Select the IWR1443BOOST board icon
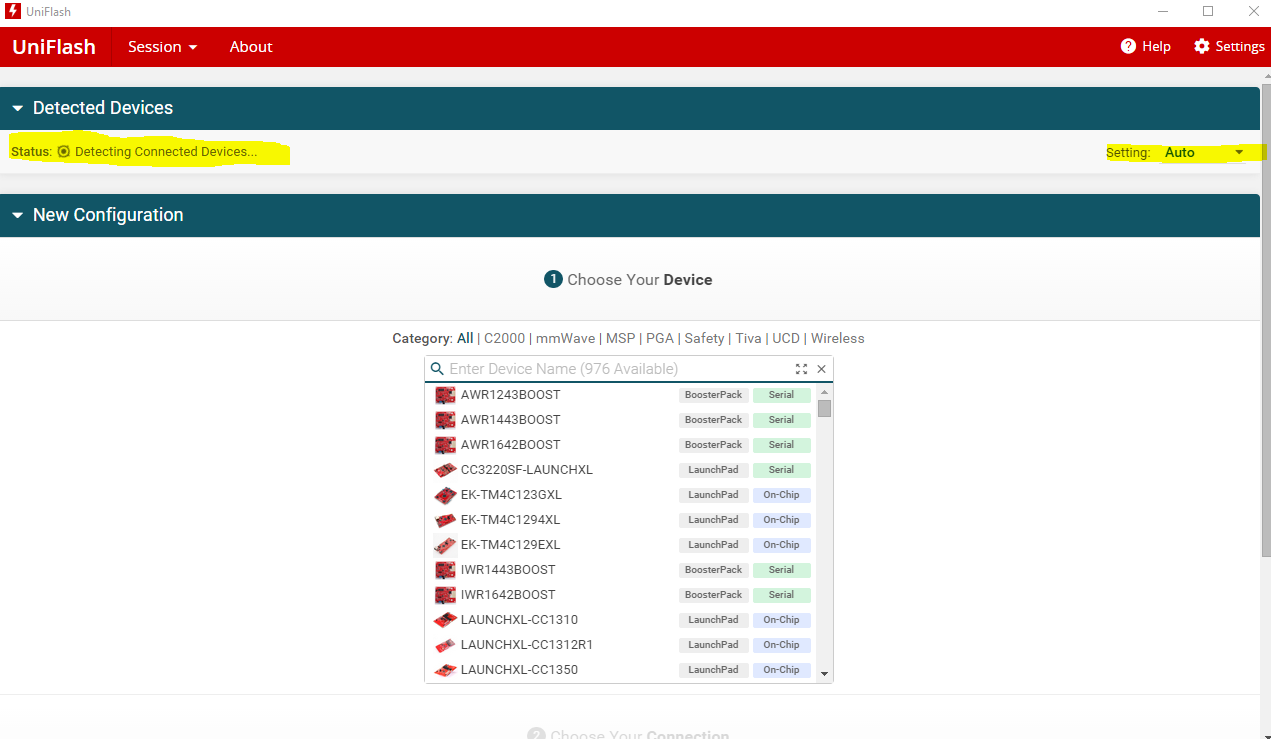Image resolution: width=1271 pixels, height=739 pixels. click(445, 570)
